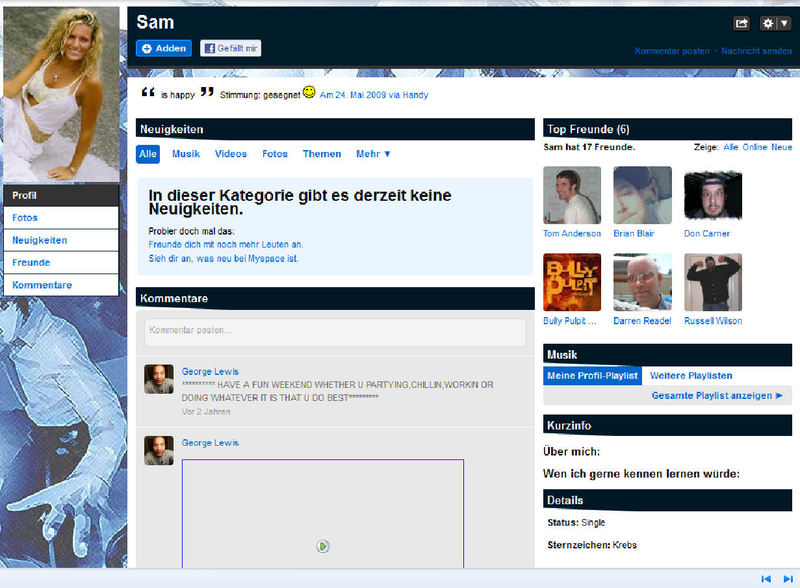Select the Themen news filter tab
The image size is (800, 588).
tap(322, 154)
